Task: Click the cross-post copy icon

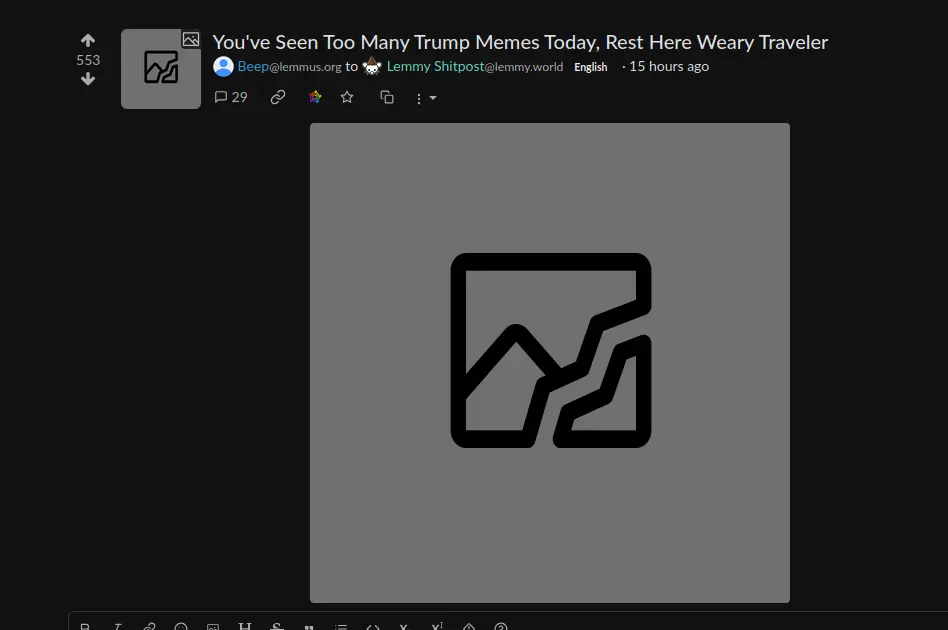Action: tap(387, 97)
